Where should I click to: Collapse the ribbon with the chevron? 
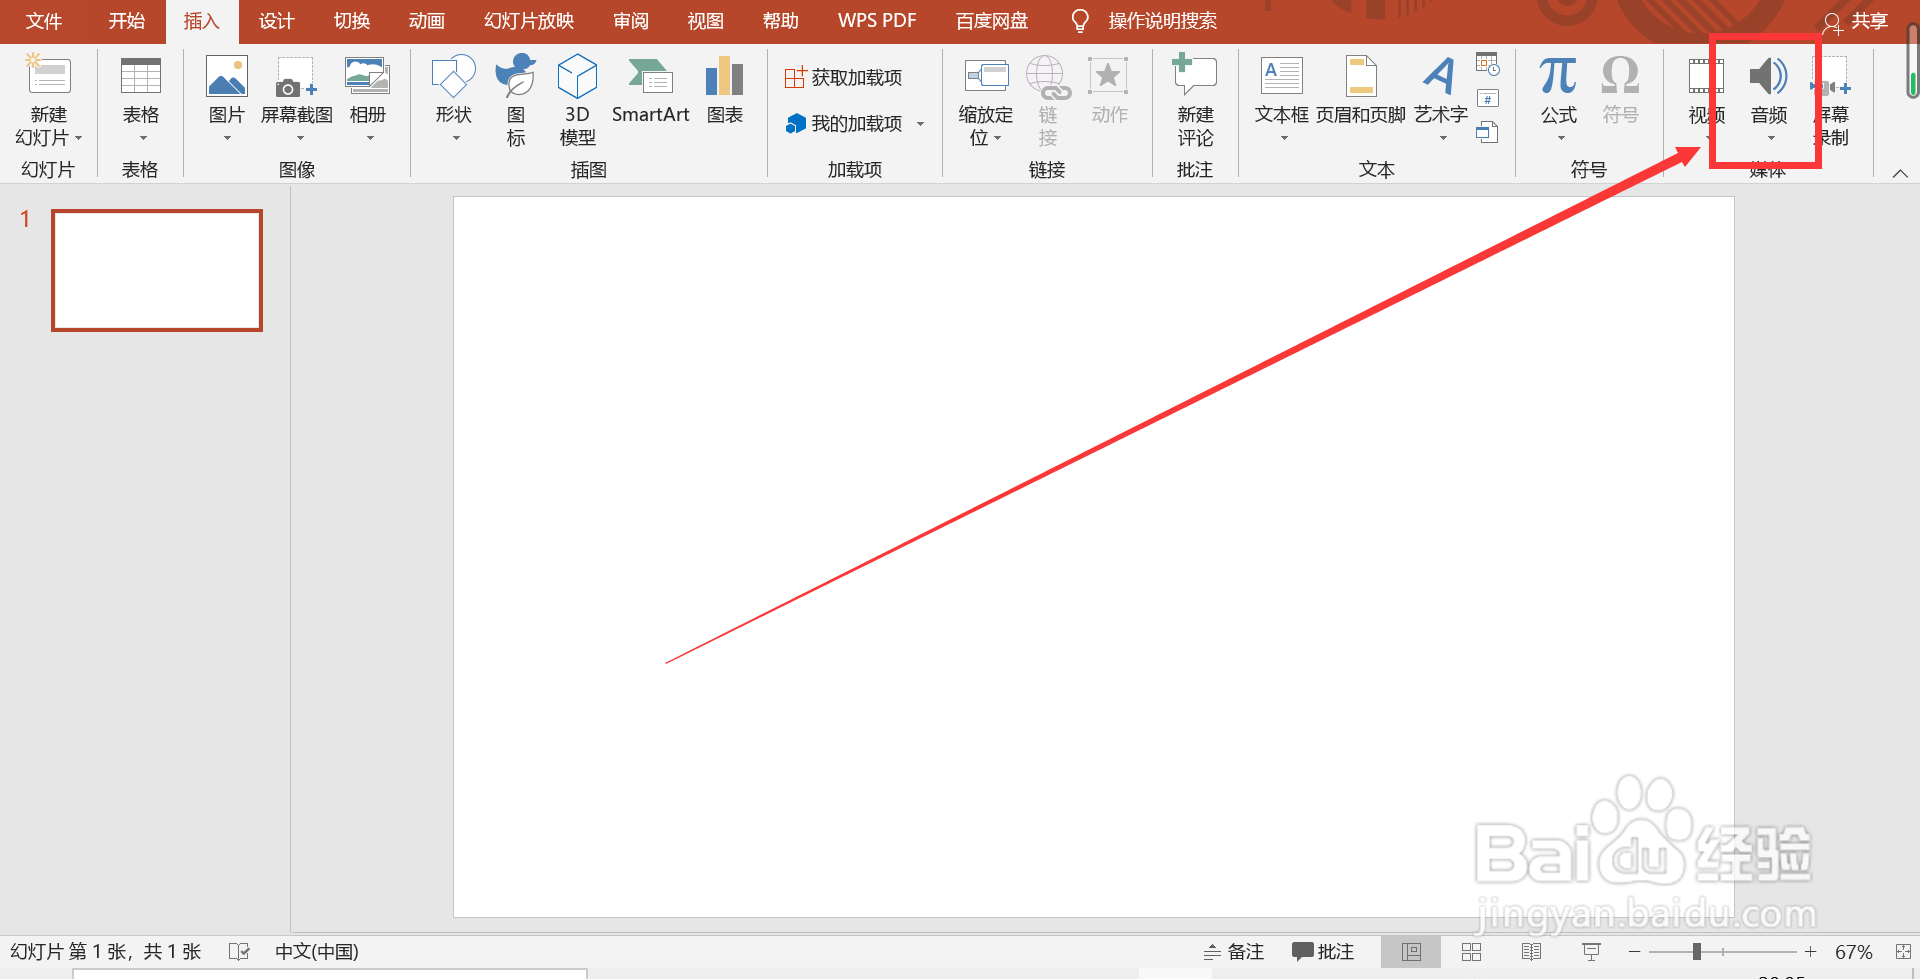pyautogui.click(x=1900, y=173)
